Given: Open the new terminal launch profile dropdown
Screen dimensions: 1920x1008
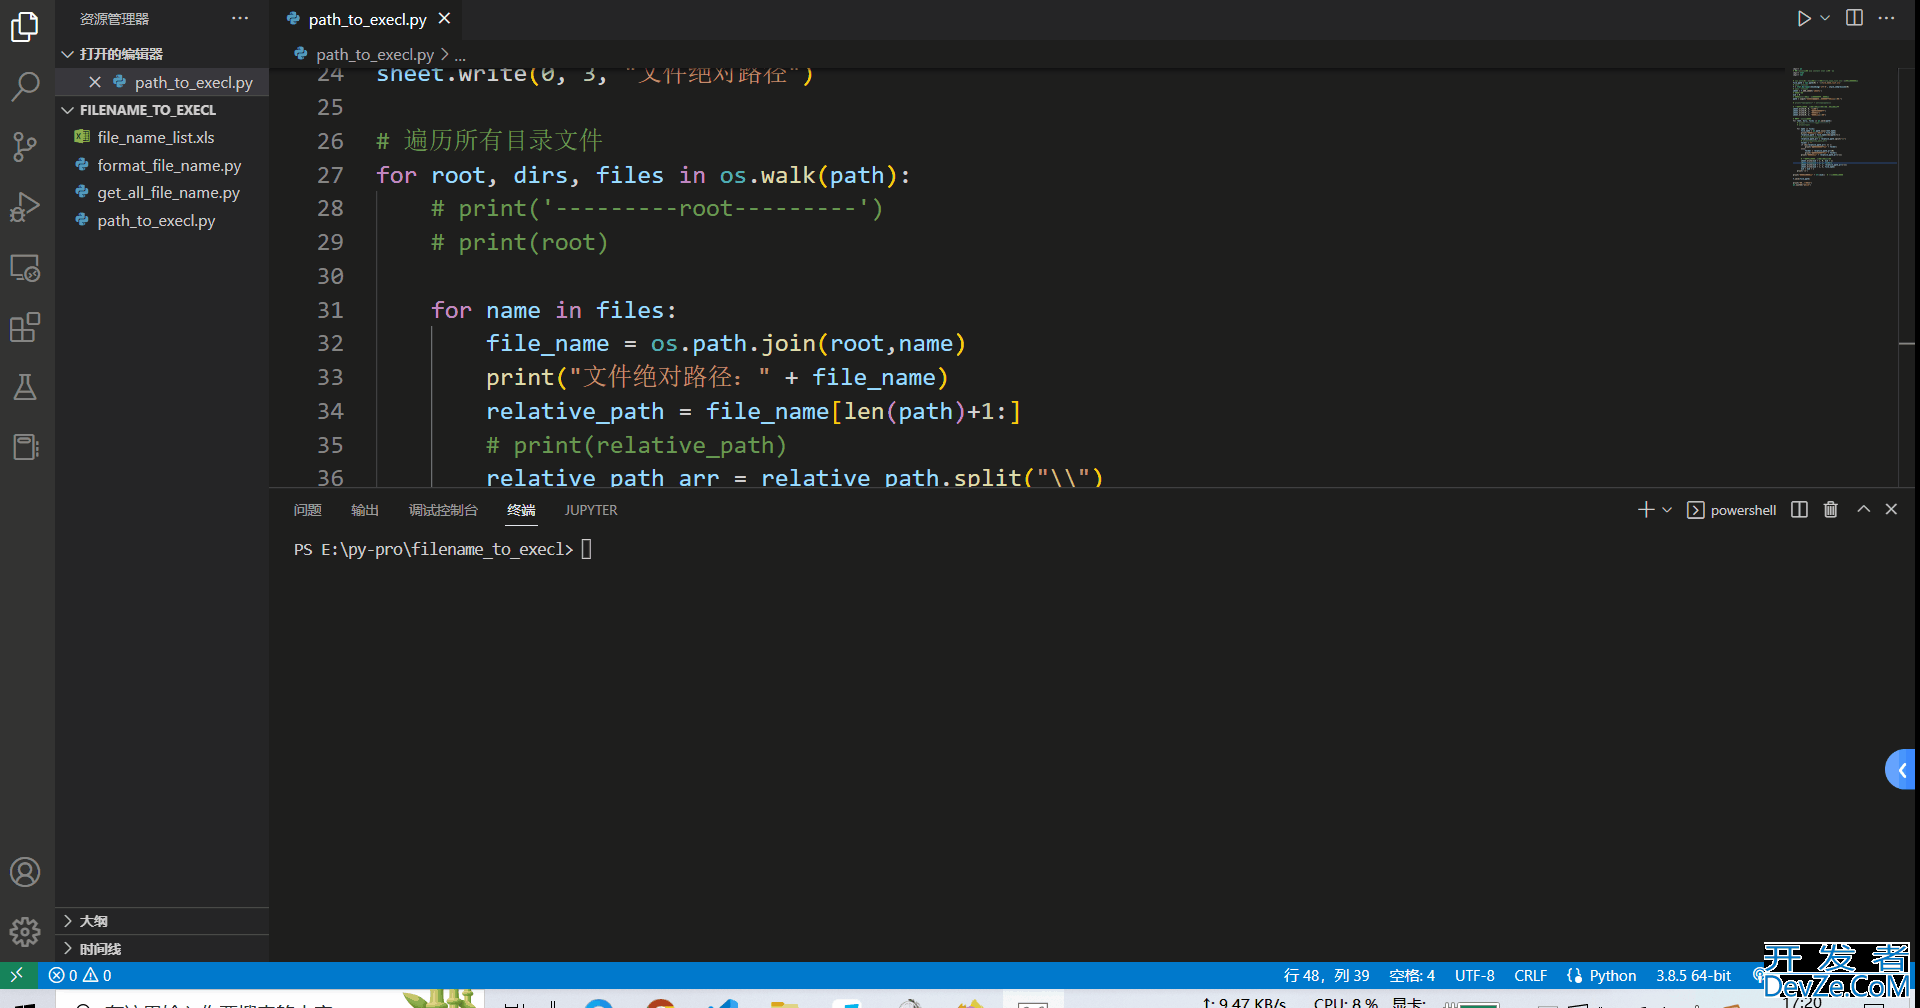Looking at the screenshot, I should 1667,510.
